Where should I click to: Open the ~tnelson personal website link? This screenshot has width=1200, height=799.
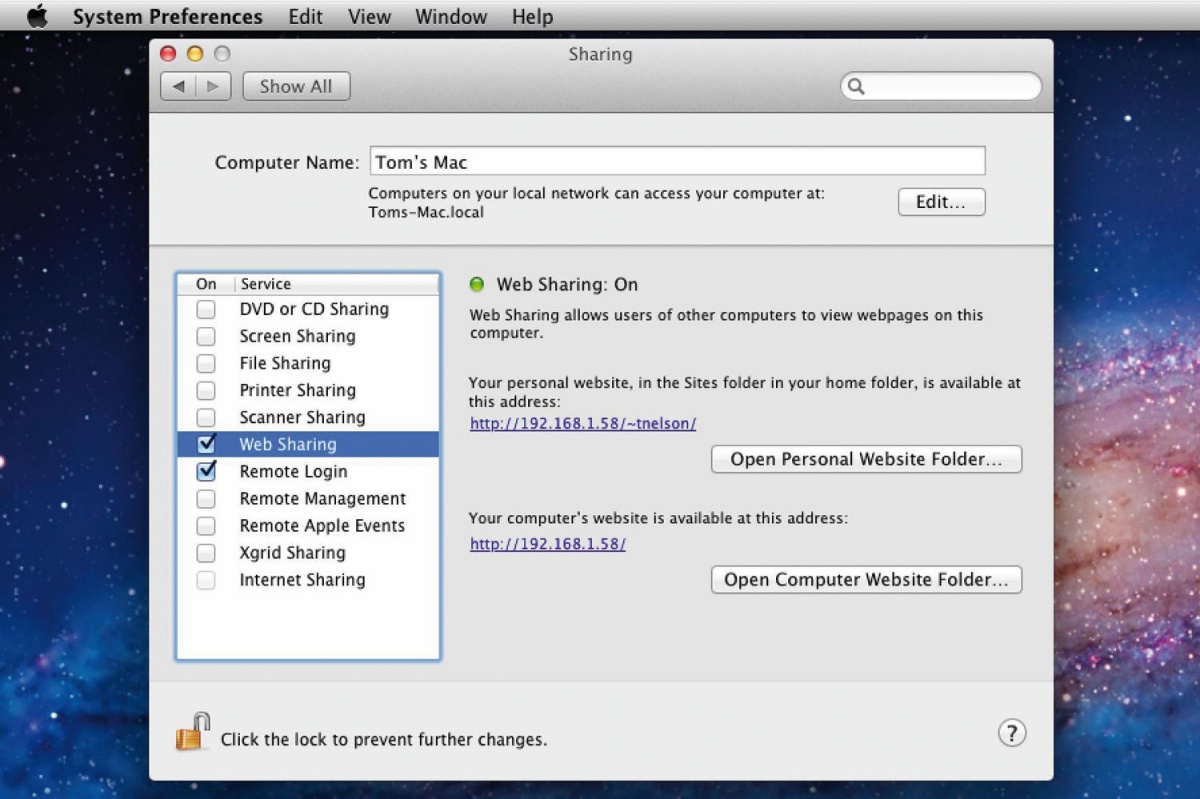click(x=583, y=424)
